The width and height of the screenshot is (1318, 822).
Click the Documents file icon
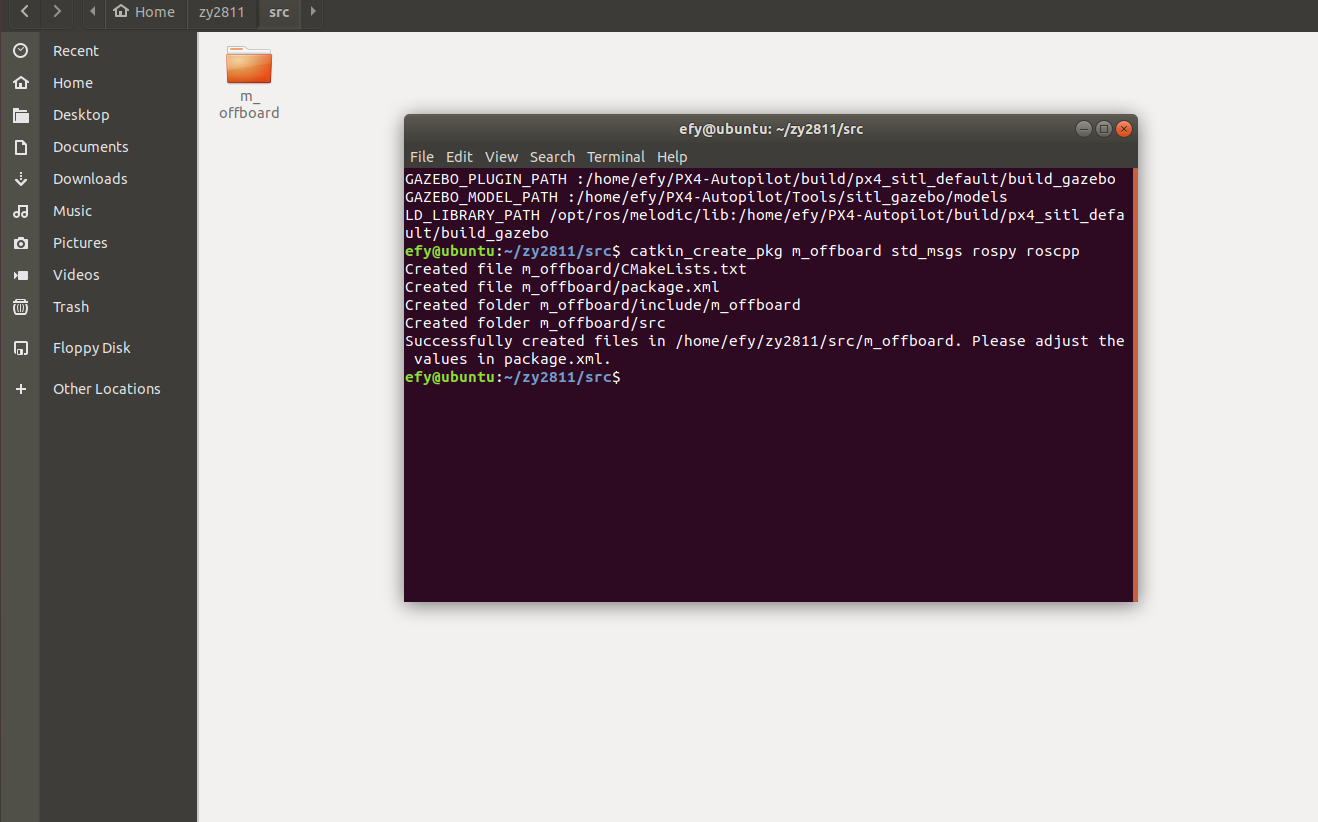click(x=20, y=147)
